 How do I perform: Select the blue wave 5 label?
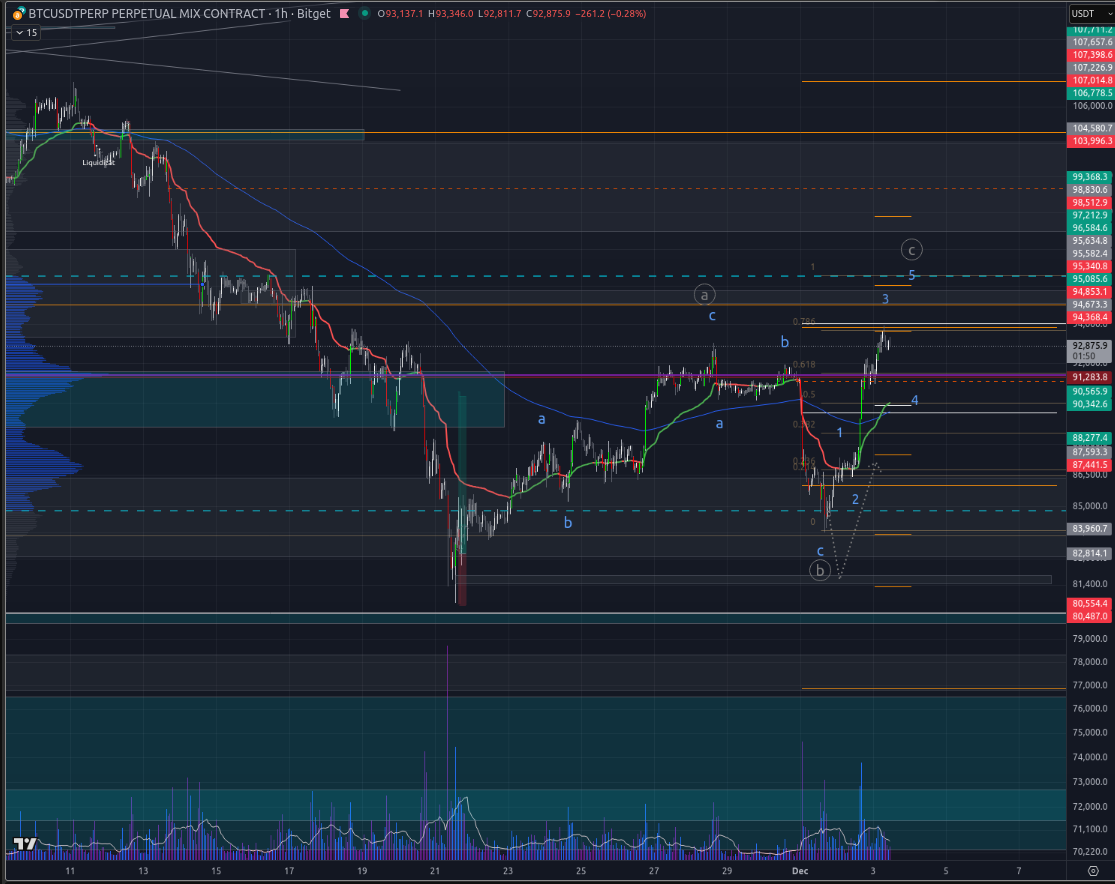(x=912, y=275)
